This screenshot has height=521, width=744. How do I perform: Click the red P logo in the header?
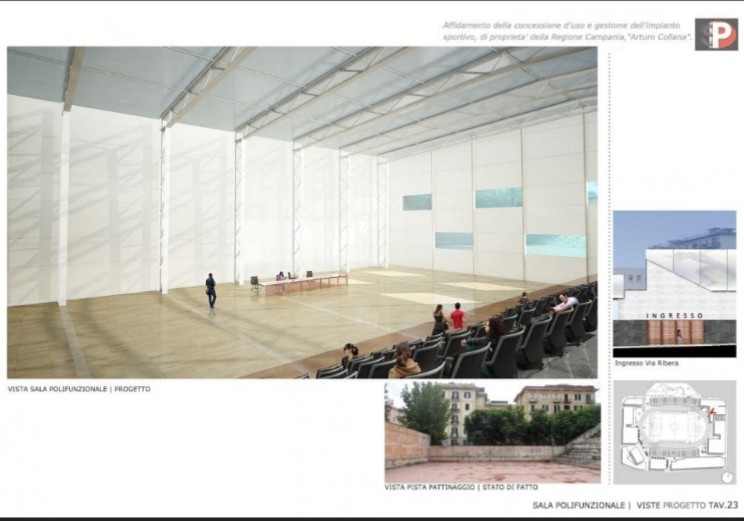(715, 34)
